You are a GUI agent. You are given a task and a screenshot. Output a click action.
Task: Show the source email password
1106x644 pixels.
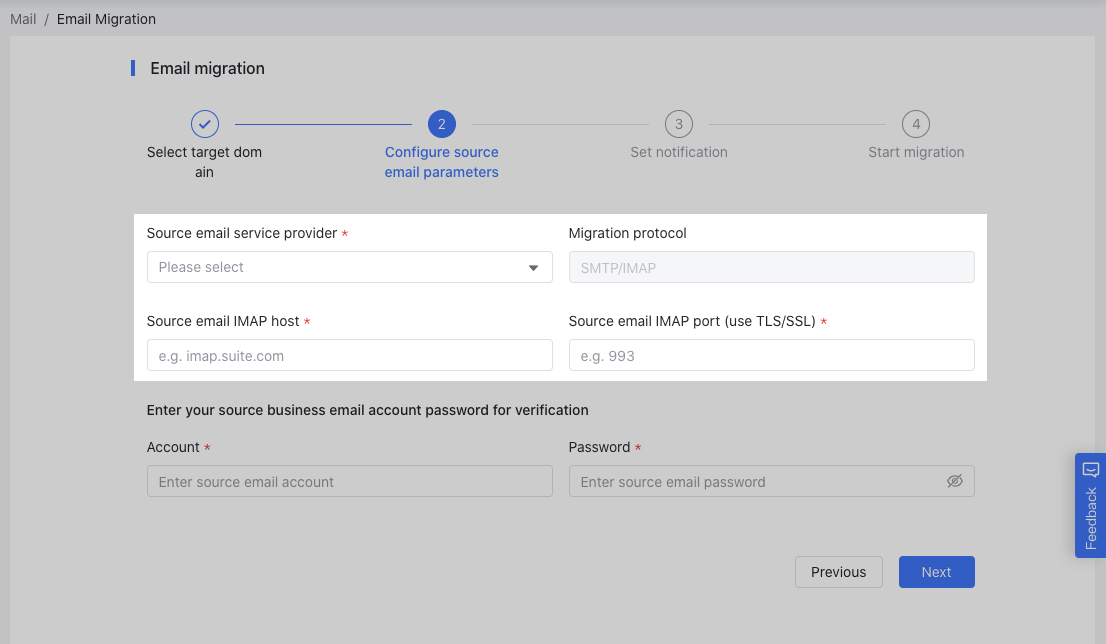[x=955, y=481]
